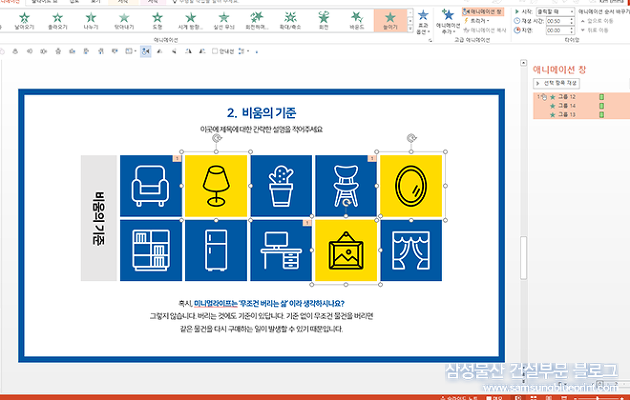
Task: Select 그룹 14 in animation pane
Action: pos(581,106)
